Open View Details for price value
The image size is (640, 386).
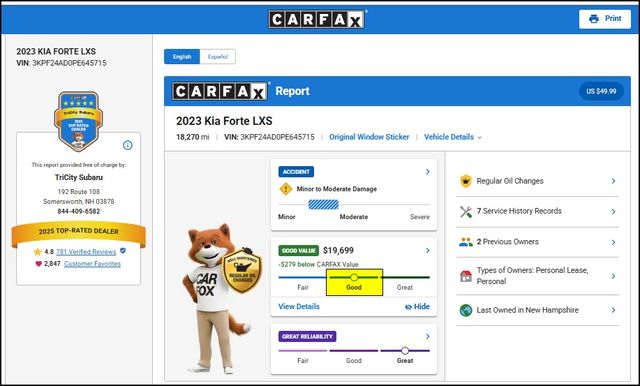299,306
